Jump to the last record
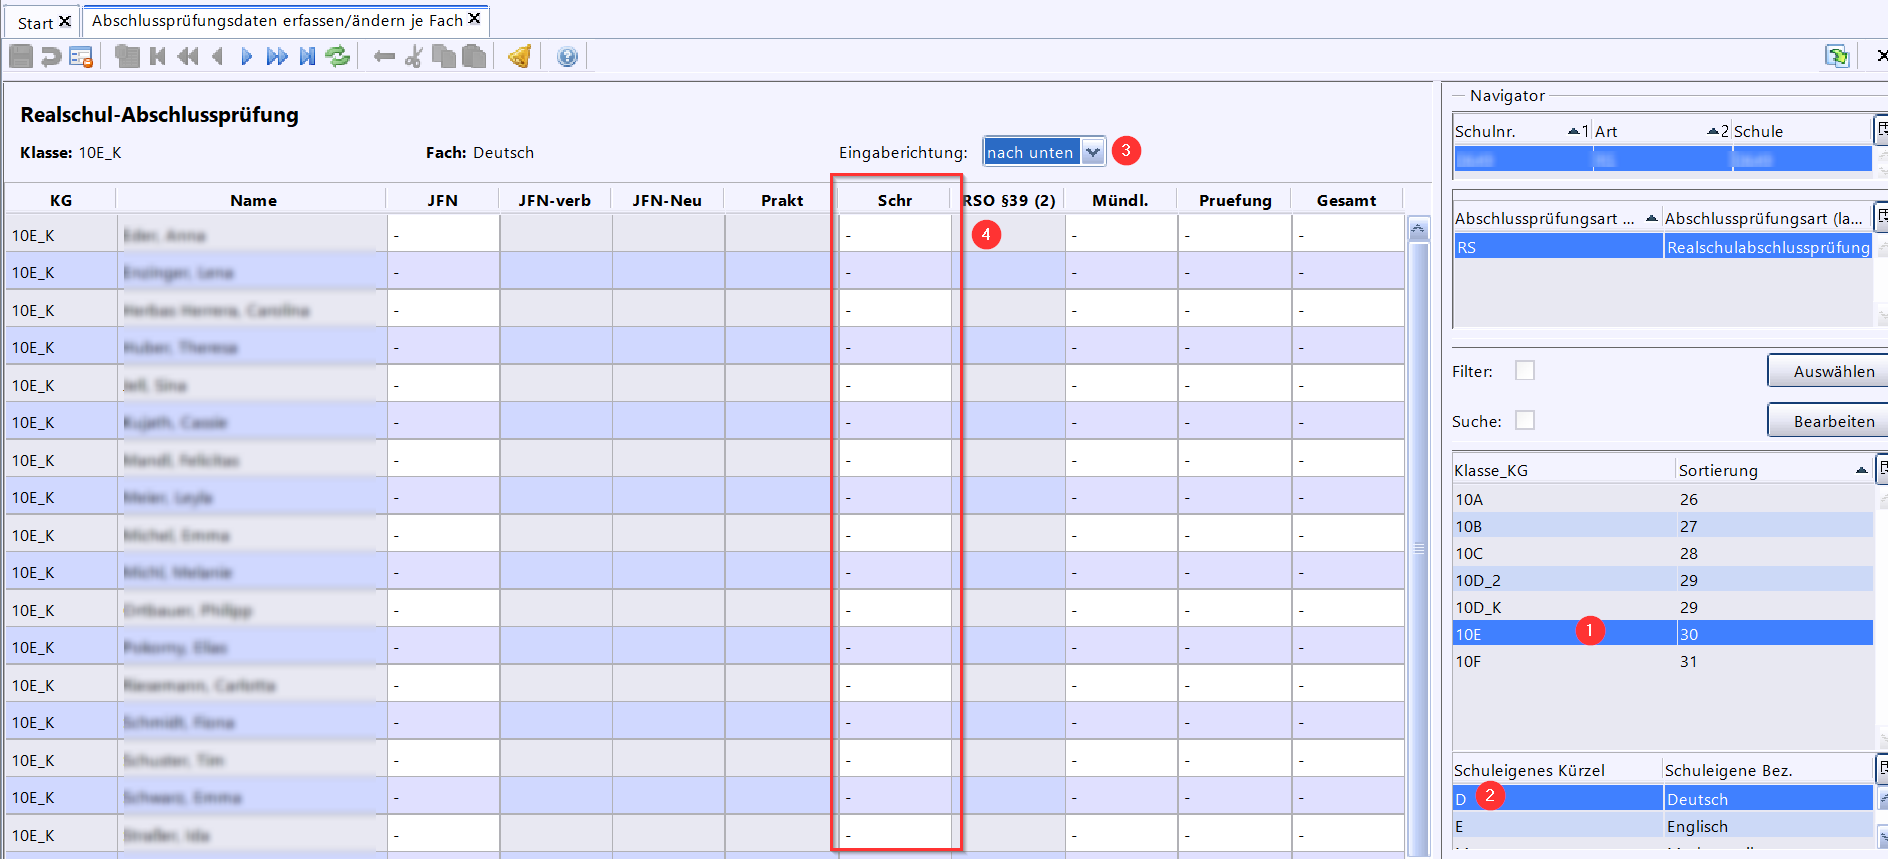1888x859 pixels. (x=308, y=57)
